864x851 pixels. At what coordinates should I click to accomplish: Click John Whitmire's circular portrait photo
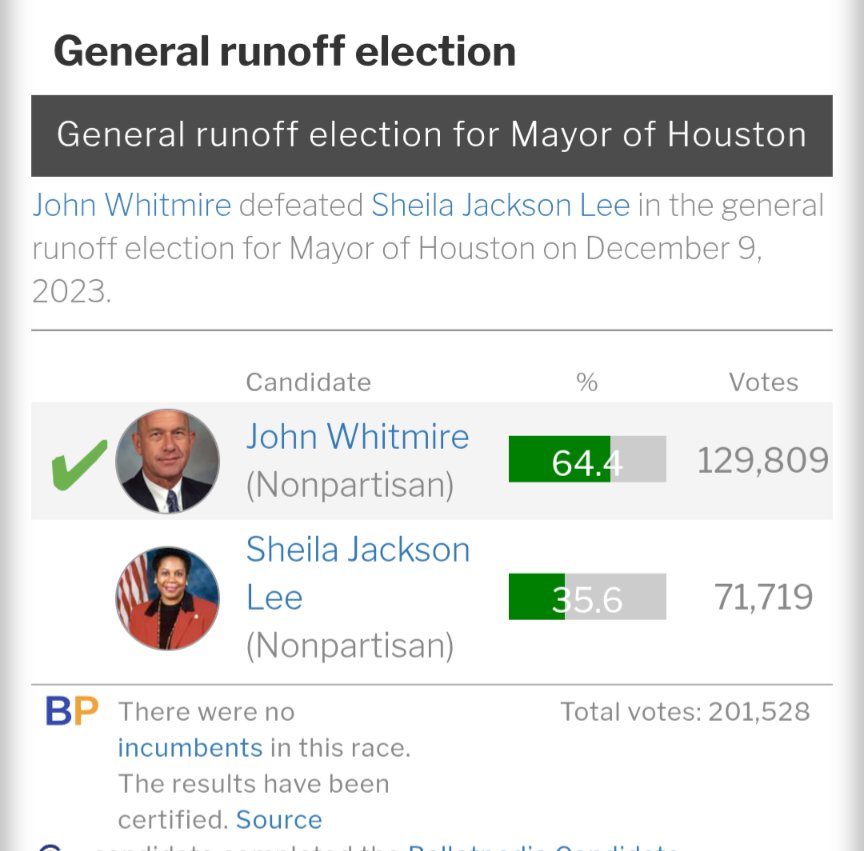pos(168,461)
